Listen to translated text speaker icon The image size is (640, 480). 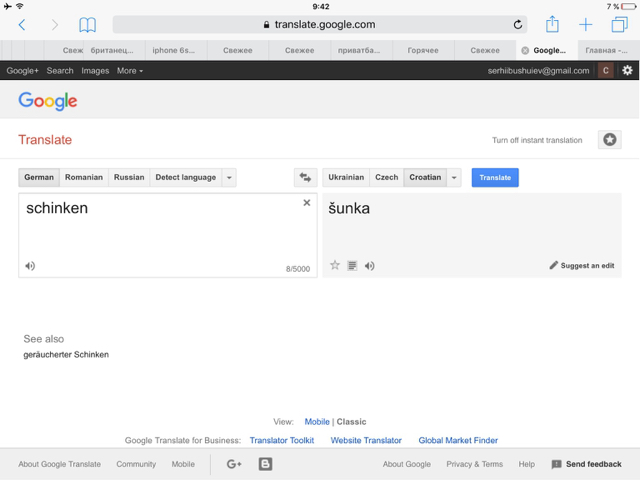tap(369, 266)
